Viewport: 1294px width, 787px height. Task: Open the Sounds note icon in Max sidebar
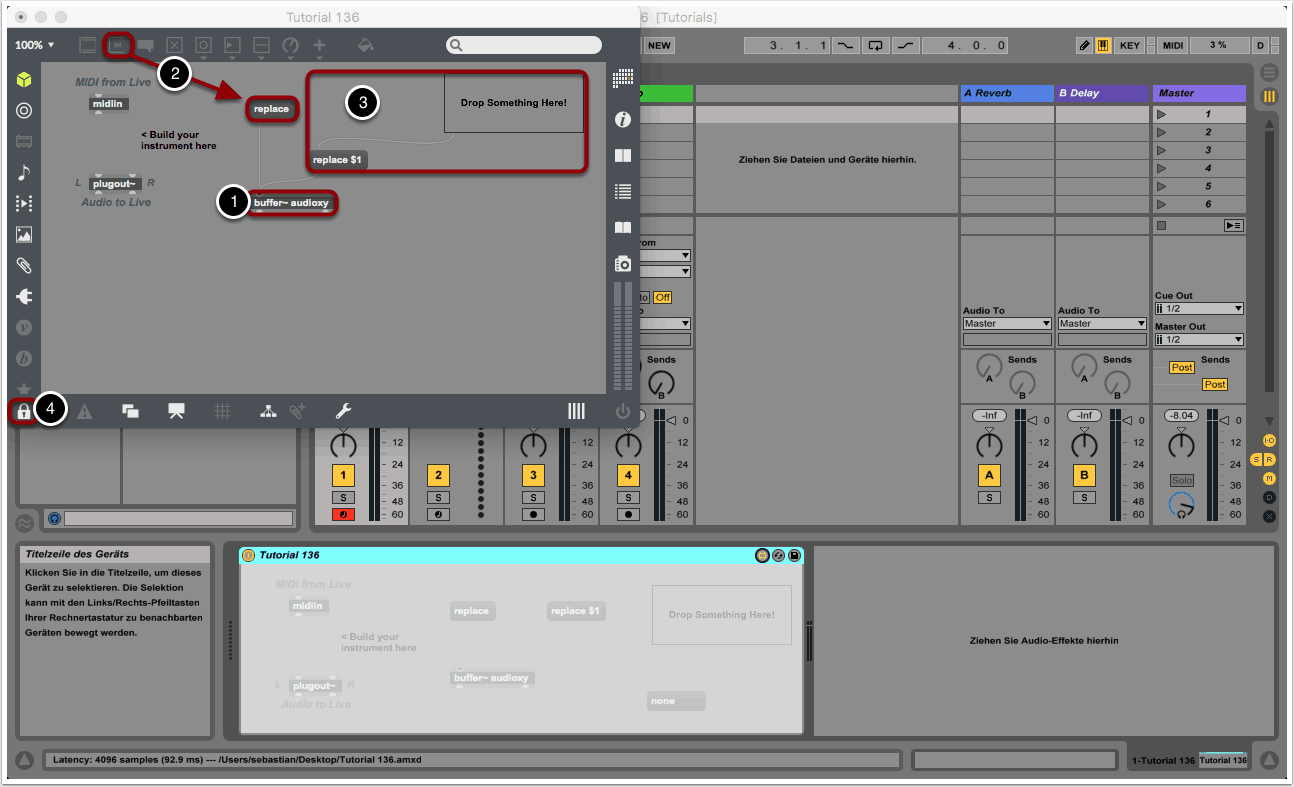pyautogui.click(x=24, y=173)
